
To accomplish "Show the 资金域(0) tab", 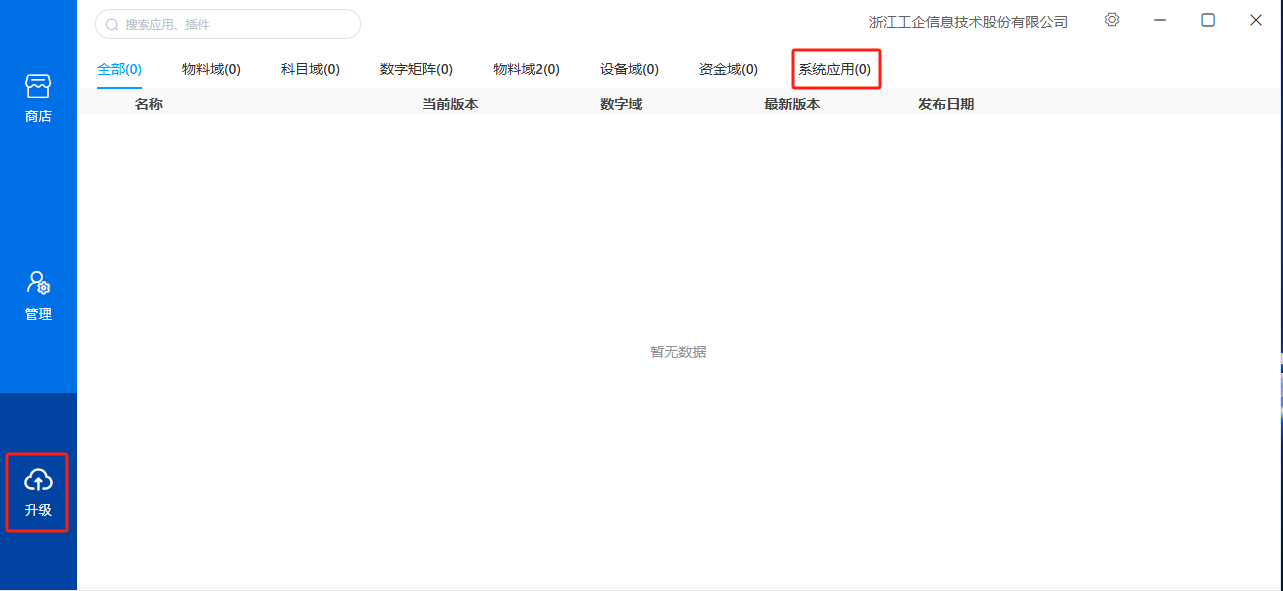I will coord(728,69).
